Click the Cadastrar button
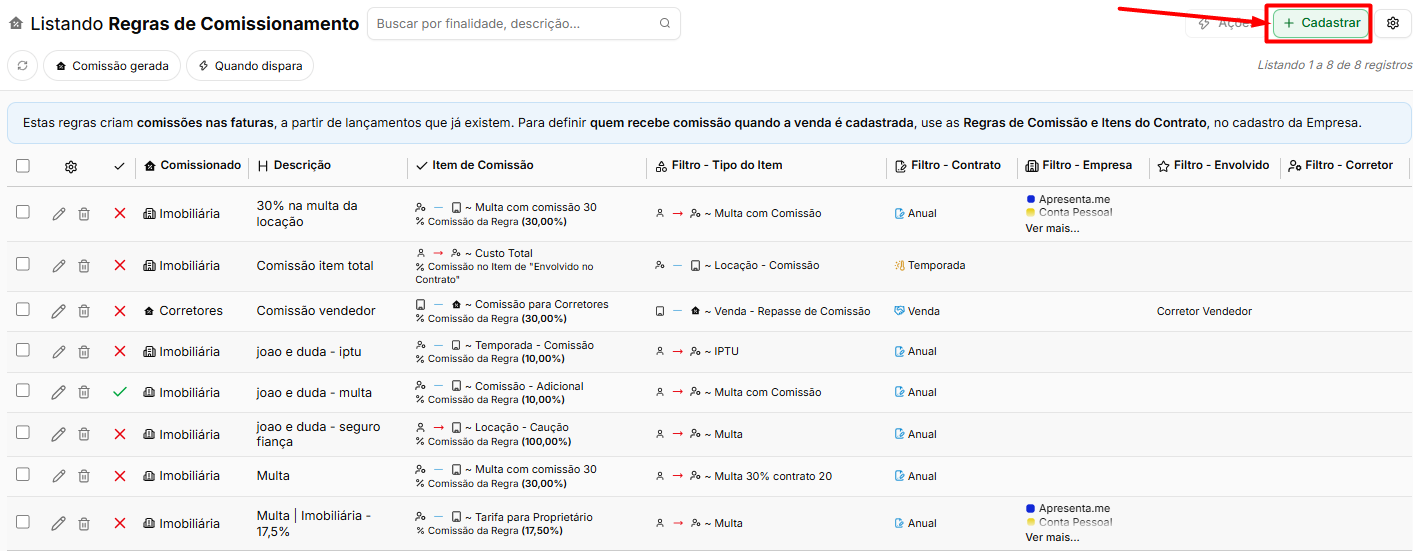 click(1320, 23)
